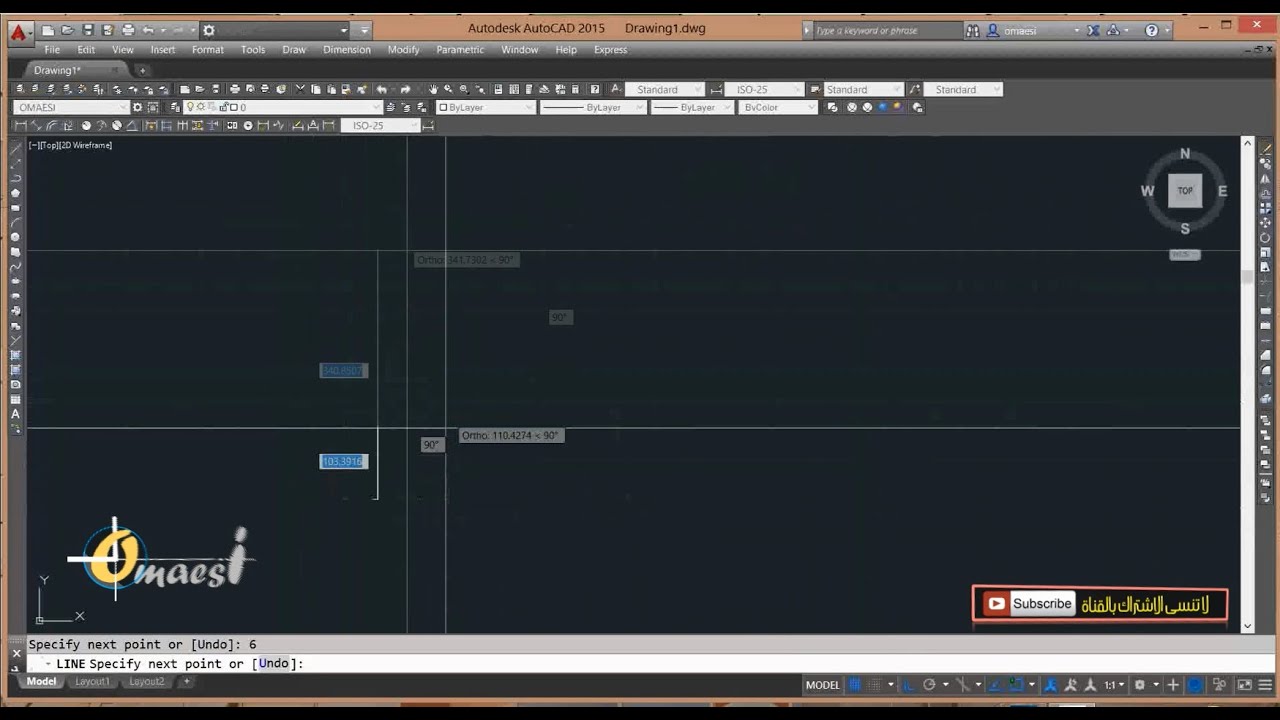This screenshot has width=1280, height=720.
Task: Open Help question mark in title bar
Action: [x=1152, y=30]
